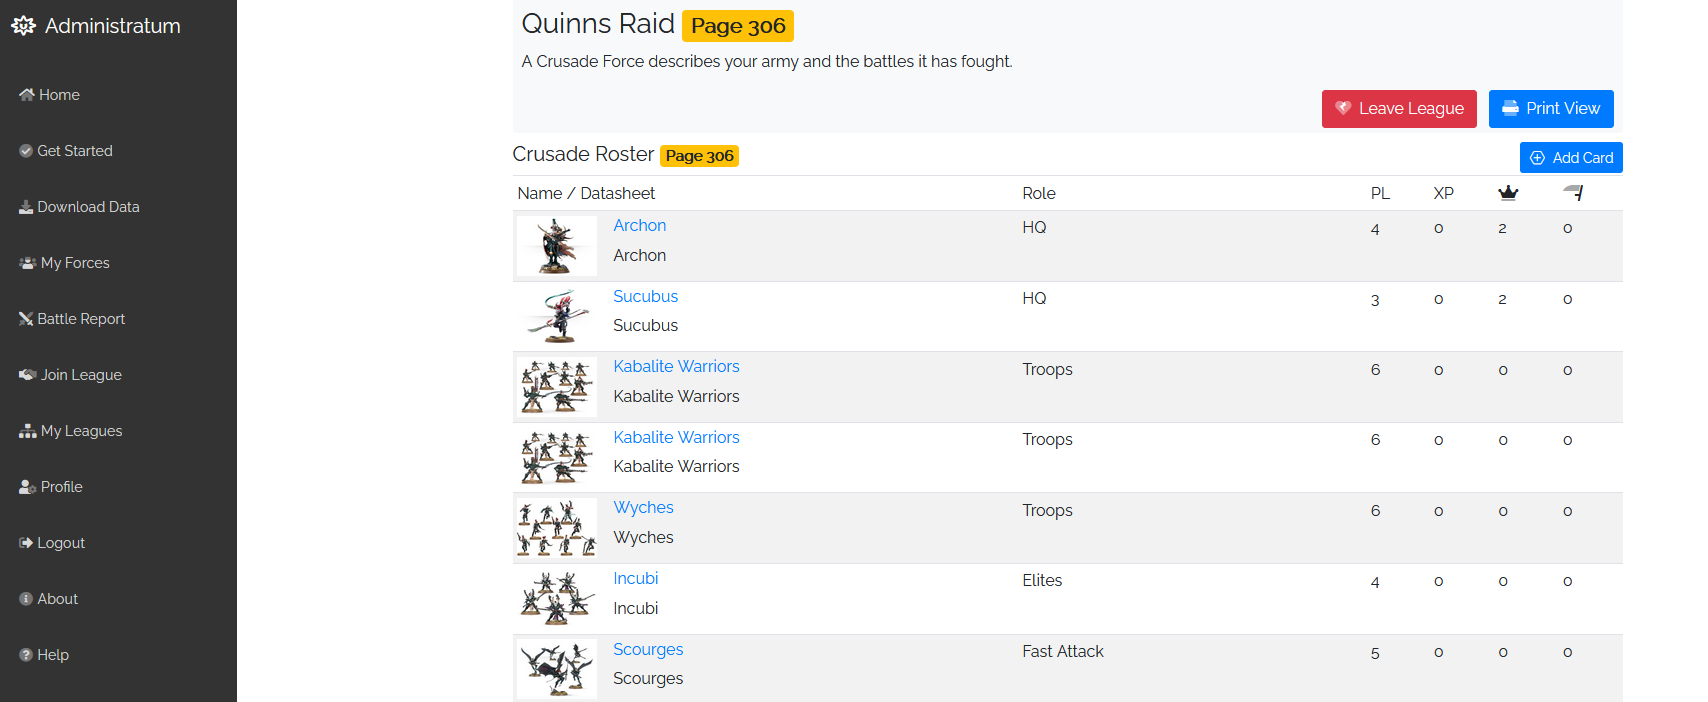Screen dimensions: 1708x702
Task: Click the Help question mark icon
Action: [x=26, y=655]
